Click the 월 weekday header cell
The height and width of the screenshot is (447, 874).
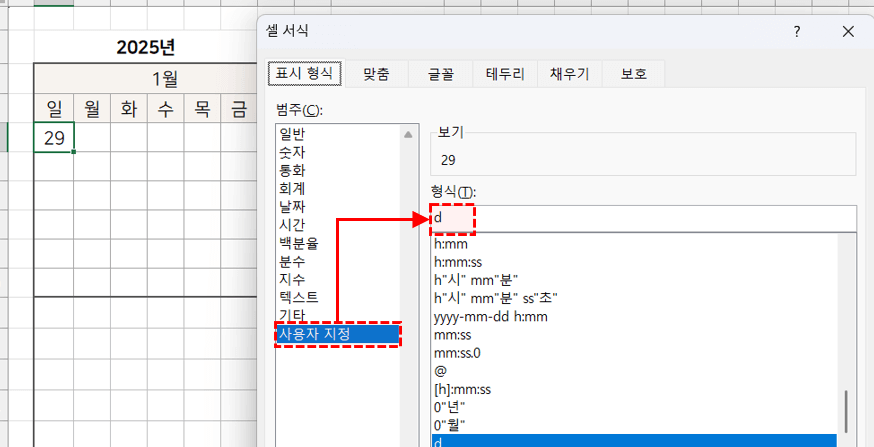point(92,109)
